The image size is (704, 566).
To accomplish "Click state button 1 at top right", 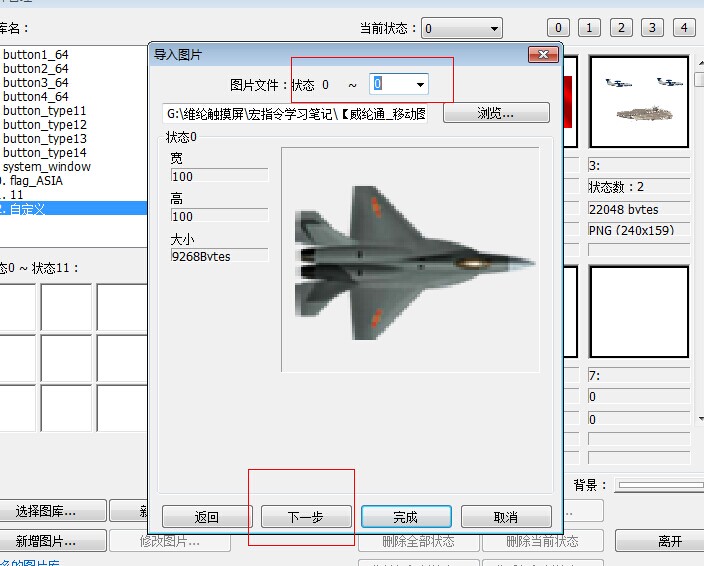I will [x=590, y=28].
